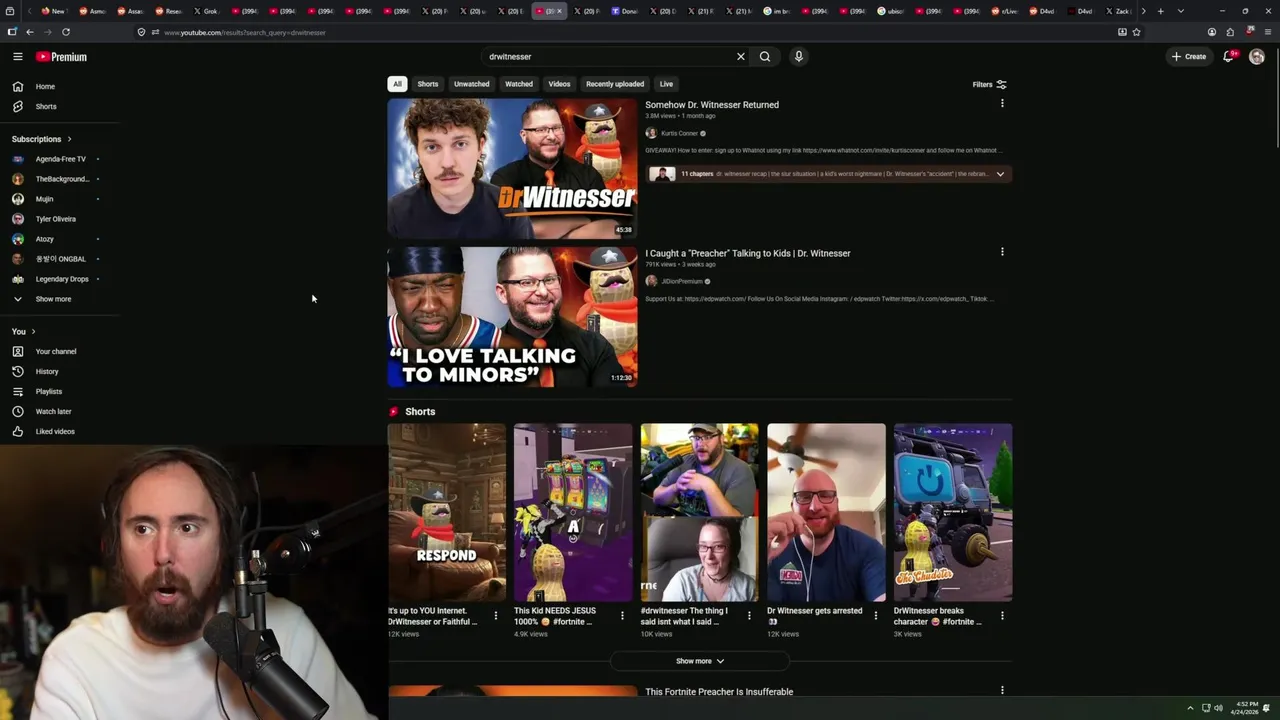Start voice search with the microphone
Screen dimensions: 1280x720
click(798, 57)
